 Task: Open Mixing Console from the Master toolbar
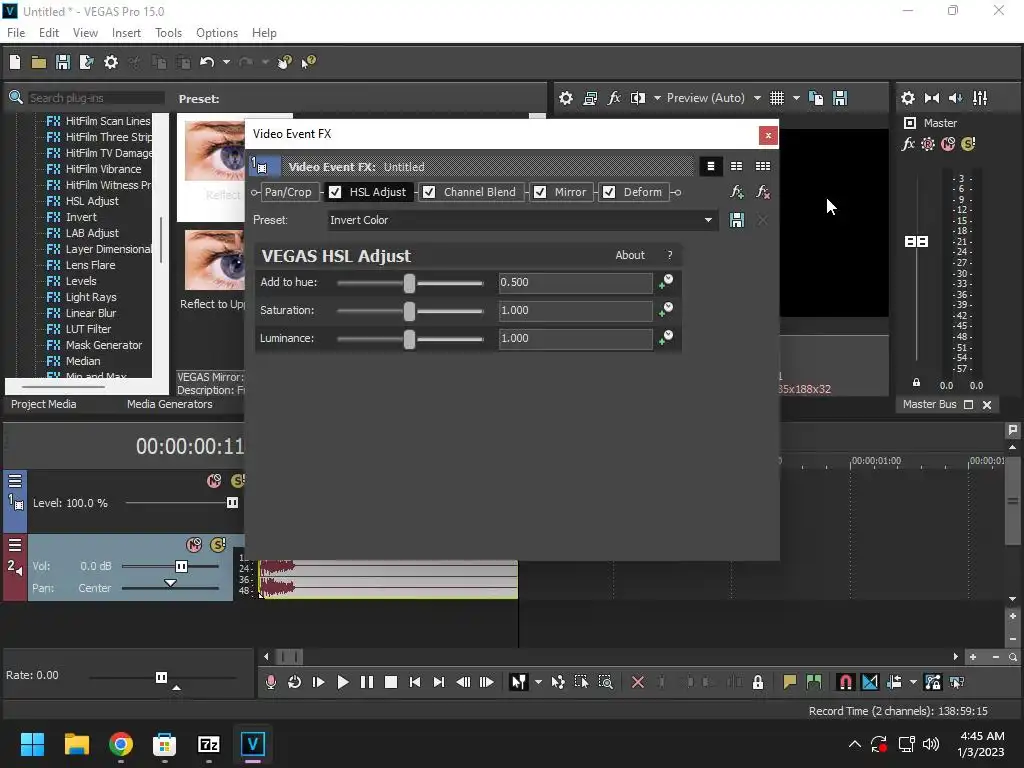coord(980,98)
